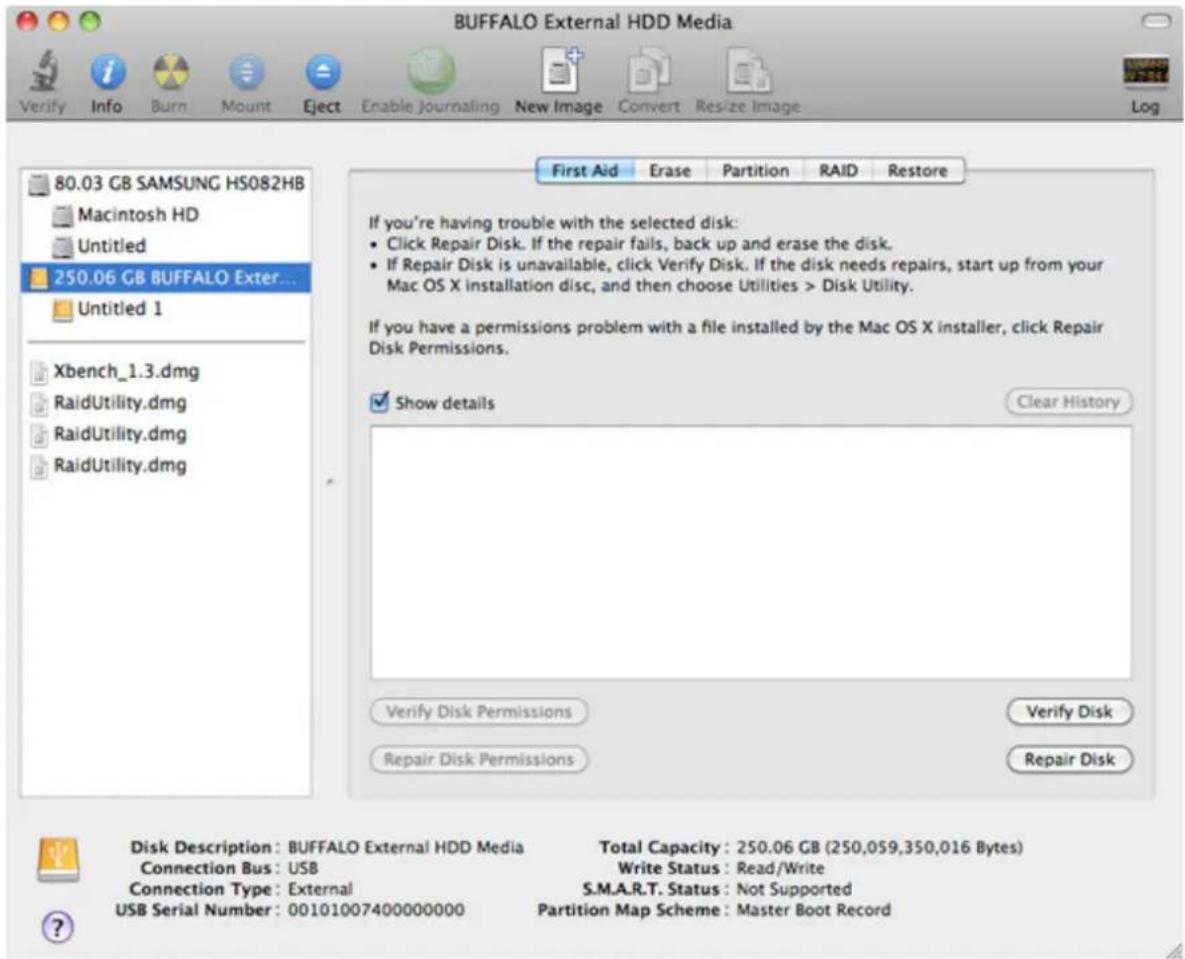Click the Master Boot Record value
The image size is (1185, 959).
click(813, 910)
